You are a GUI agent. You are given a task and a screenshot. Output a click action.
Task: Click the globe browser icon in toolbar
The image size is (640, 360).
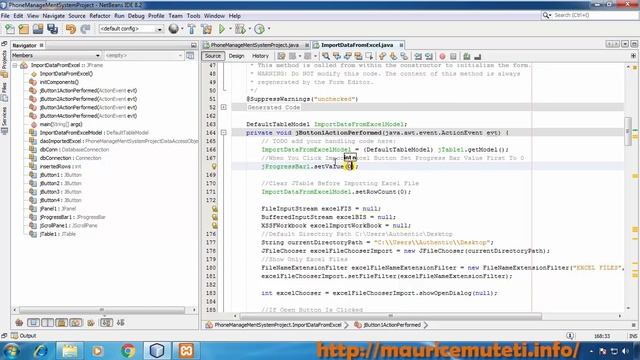174,29
